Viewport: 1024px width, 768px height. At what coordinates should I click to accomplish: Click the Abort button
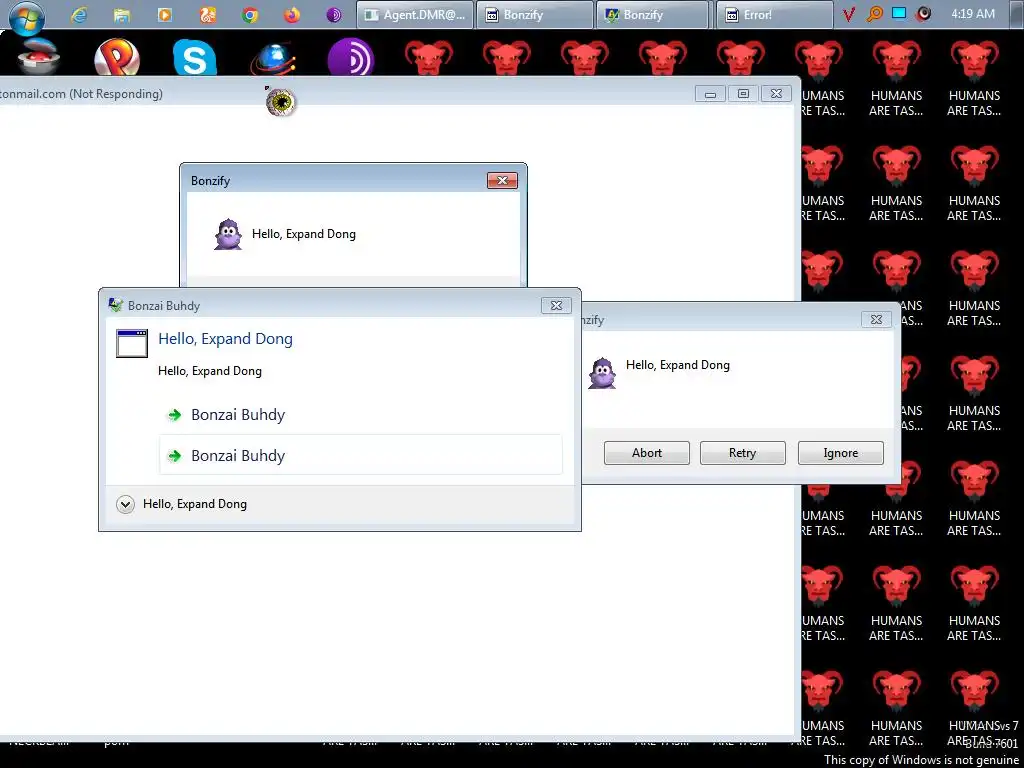pos(647,453)
